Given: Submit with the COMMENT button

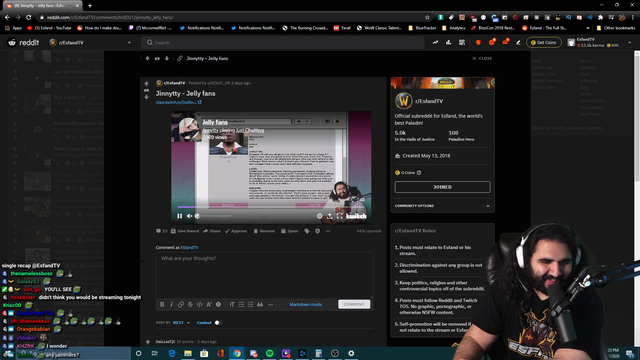Looking at the screenshot, I should (x=354, y=304).
